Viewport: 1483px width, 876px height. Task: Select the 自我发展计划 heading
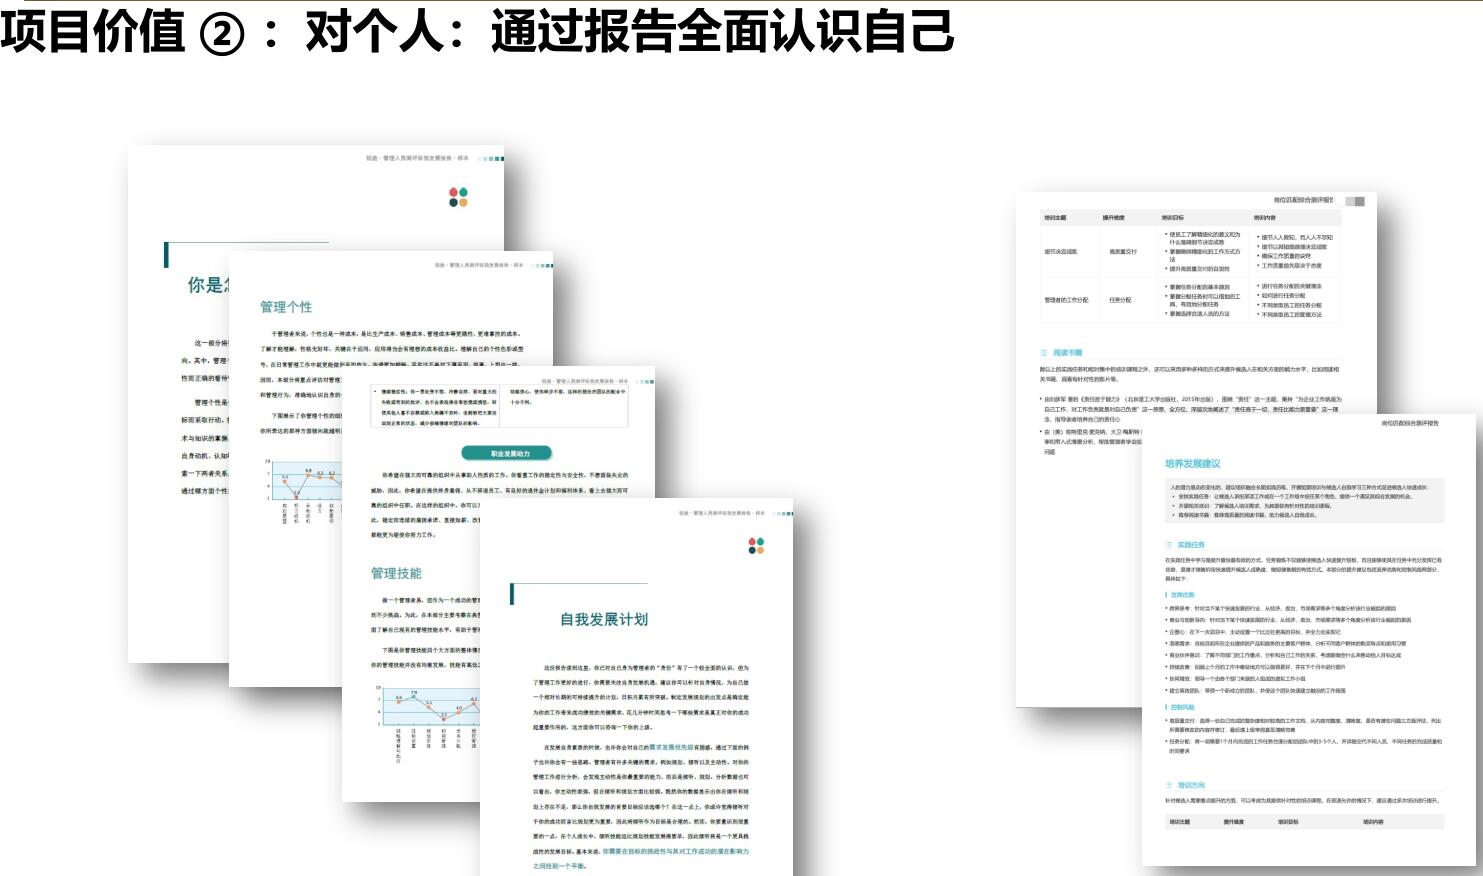604,619
